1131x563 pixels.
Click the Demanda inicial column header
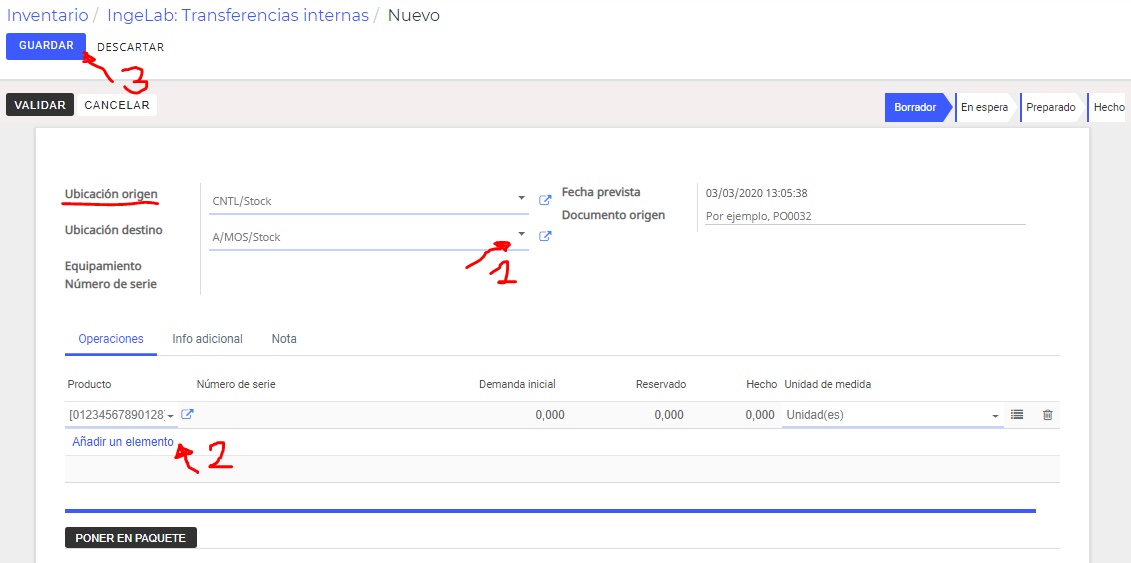pyautogui.click(x=517, y=384)
